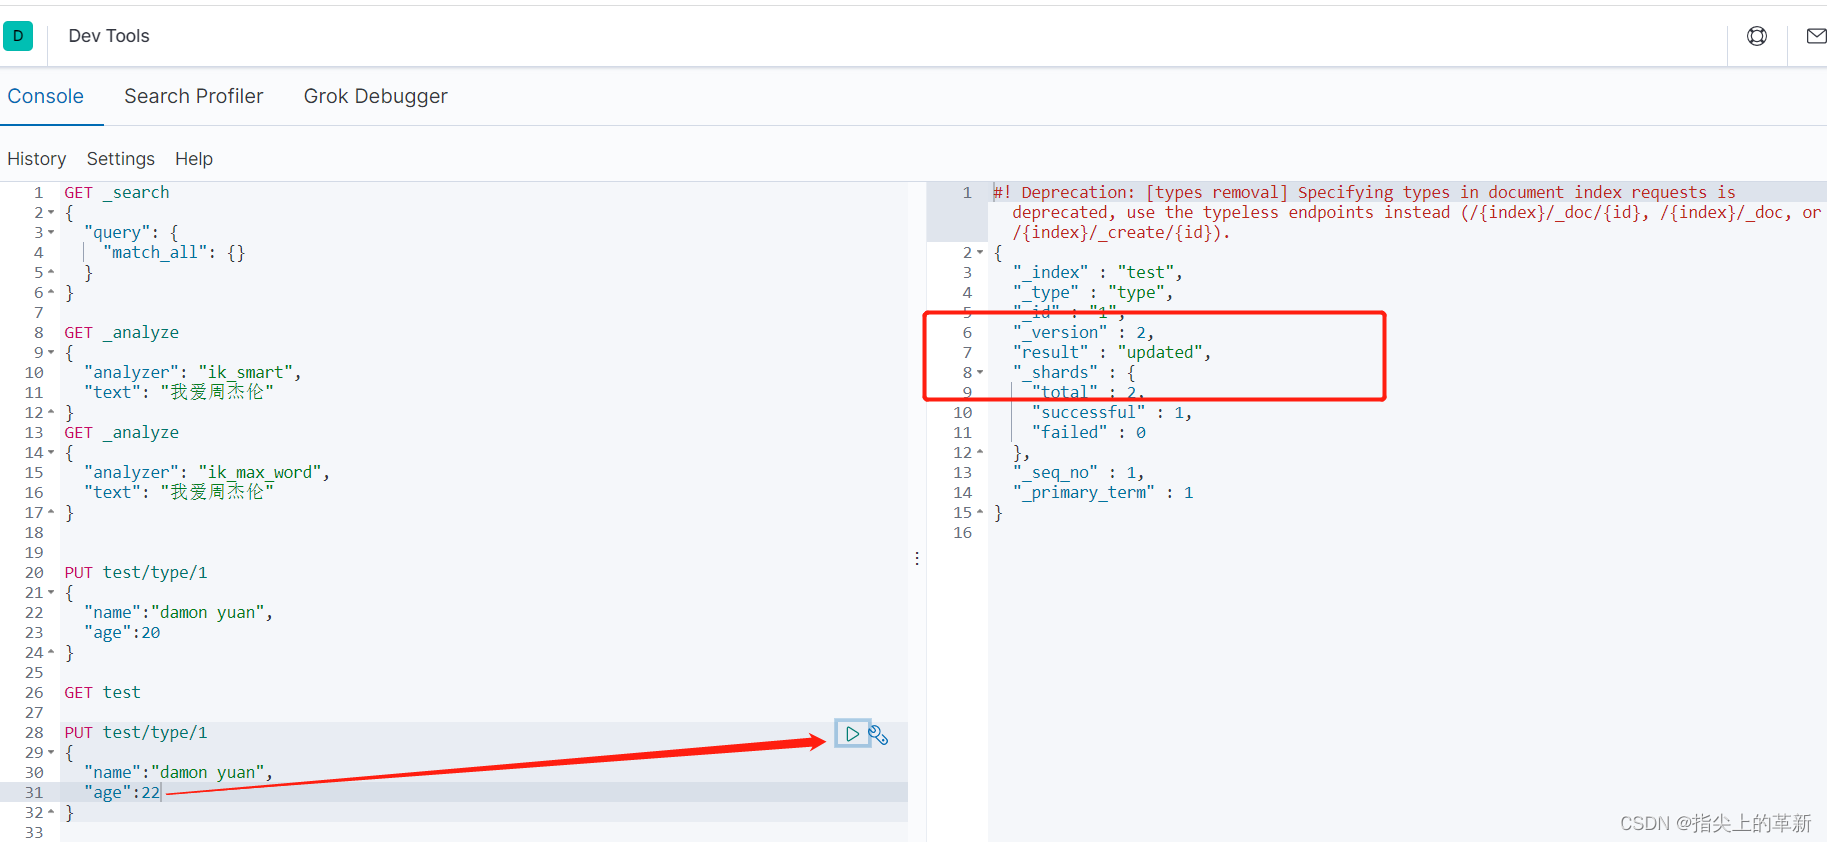
Task: Click the "successful" : 1 output line
Action: click(1112, 412)
